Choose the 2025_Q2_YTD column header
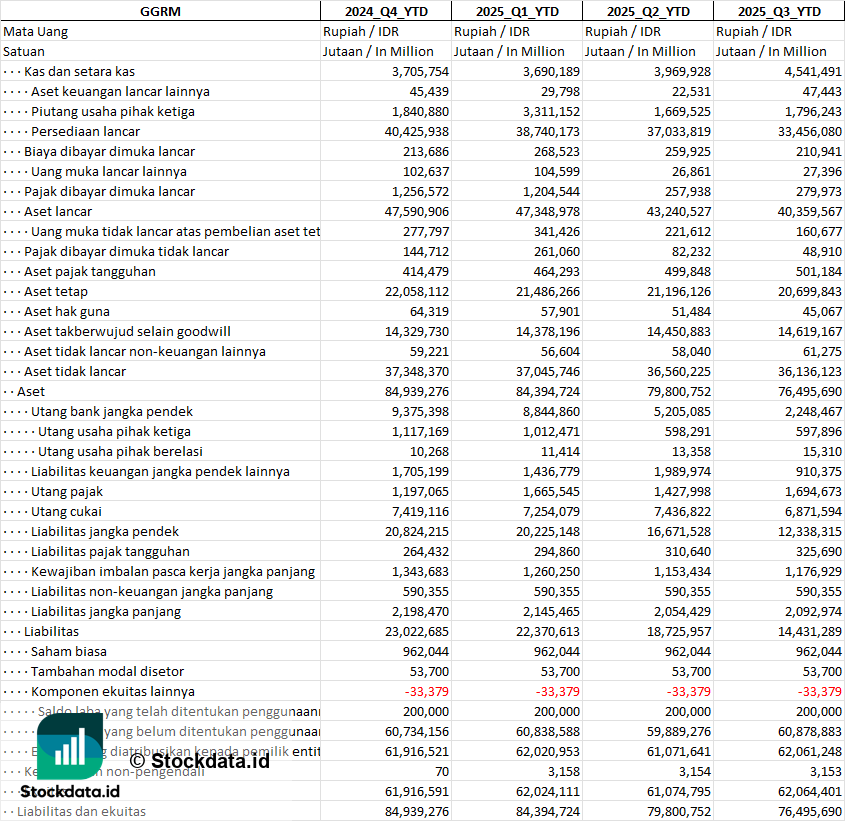Screen dimensions: 845x821 pyautogui.click(x=648, y=11)
